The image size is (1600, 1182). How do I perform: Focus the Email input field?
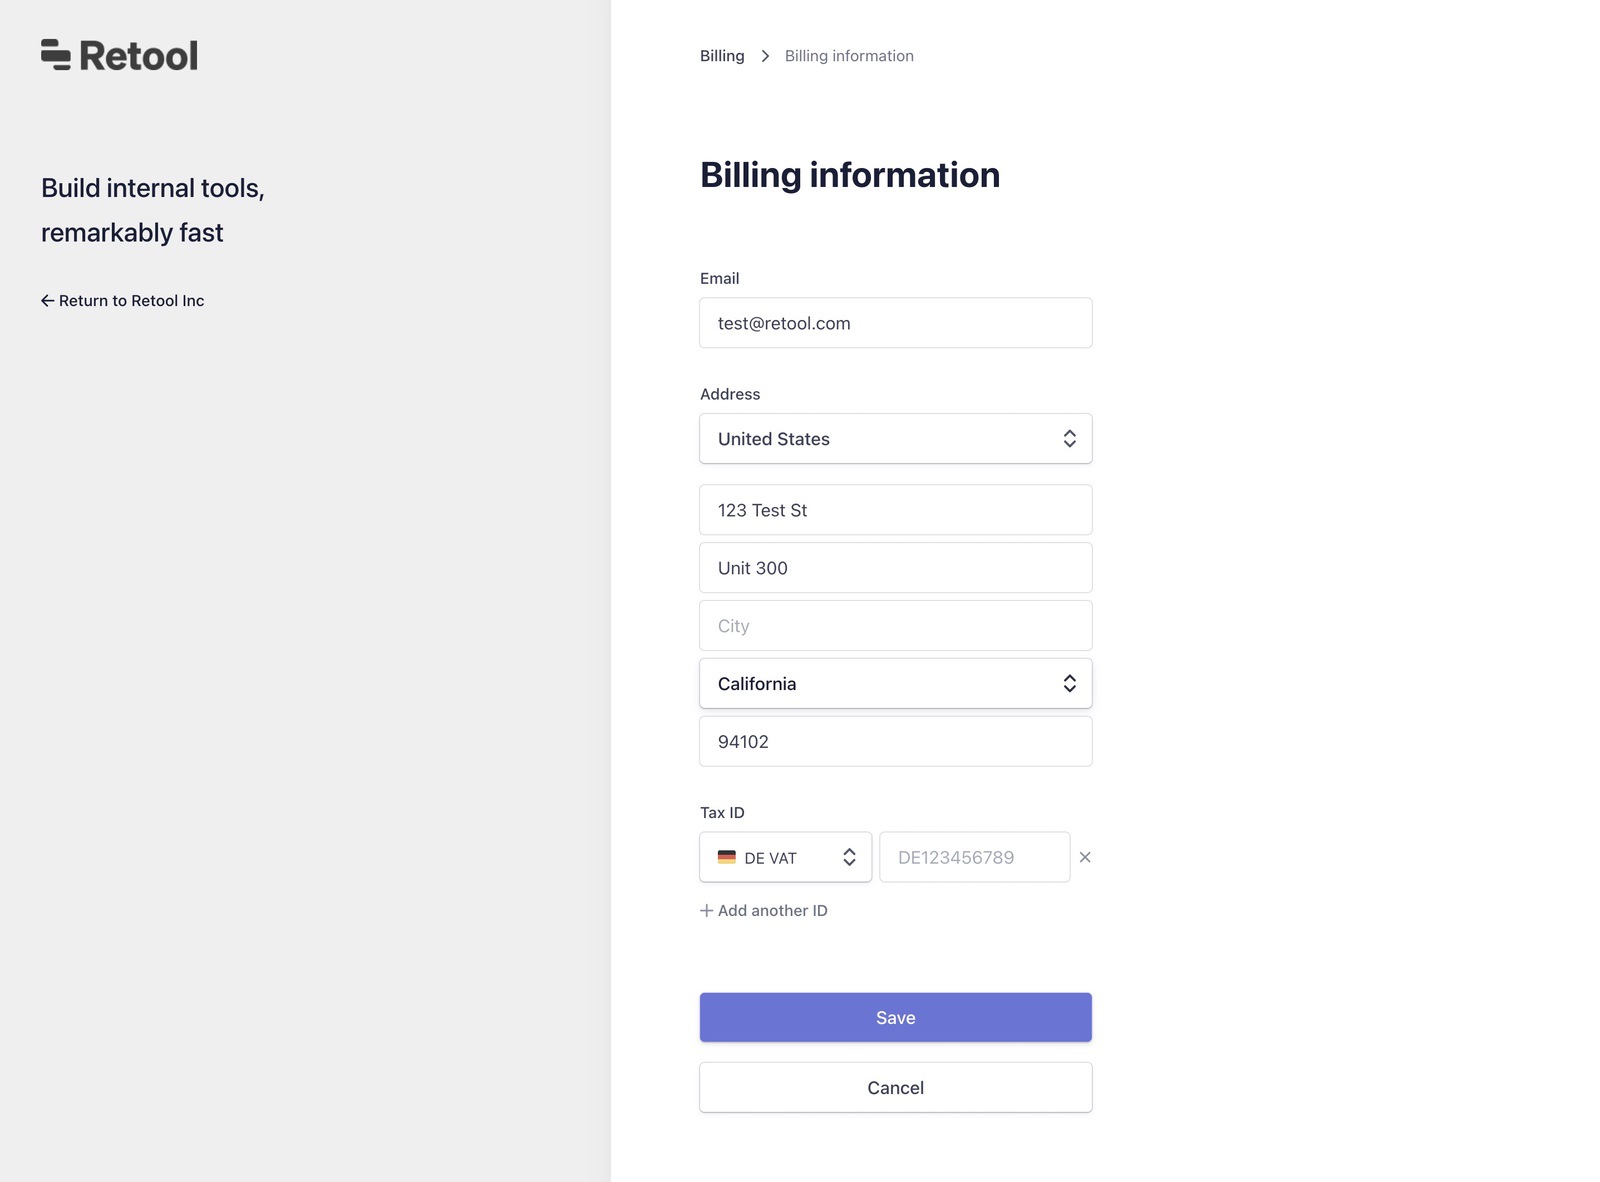[896, 323]
